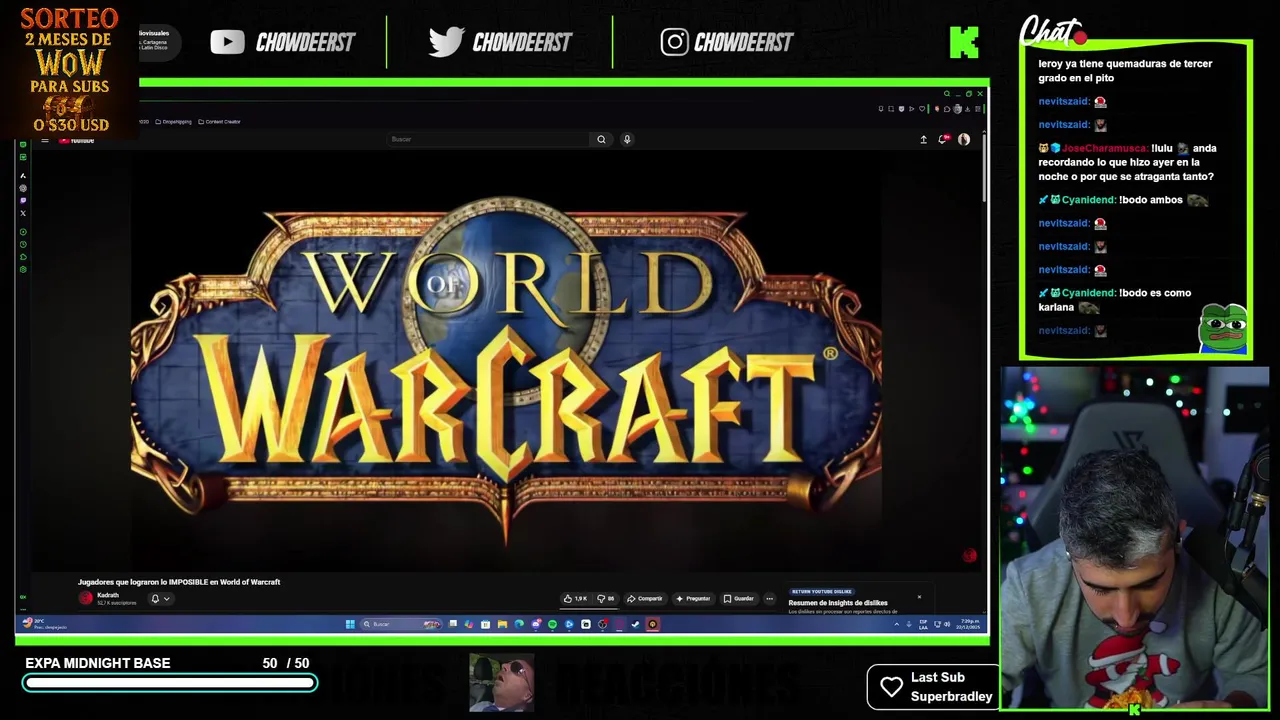Open the Kadrath channel name

click(108, 595)
